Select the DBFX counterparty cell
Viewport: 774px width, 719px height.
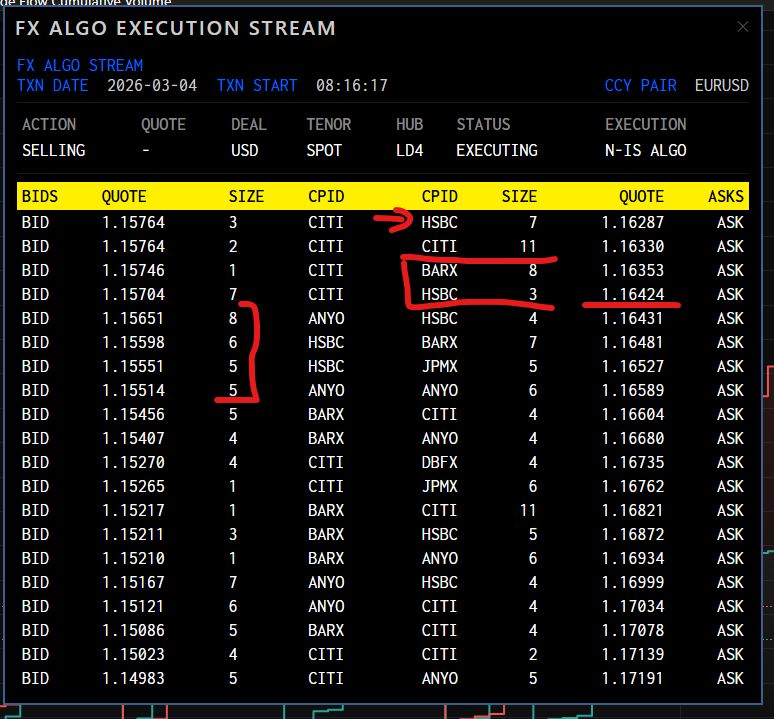pyautogui.click(x=439, y=462)
